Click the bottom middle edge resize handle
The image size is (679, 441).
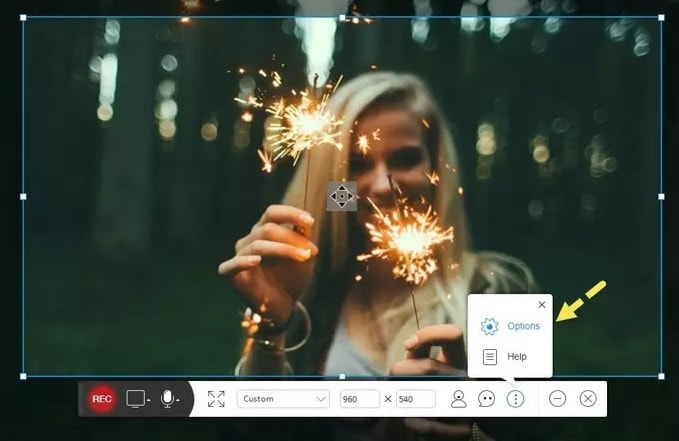(342, 376)
